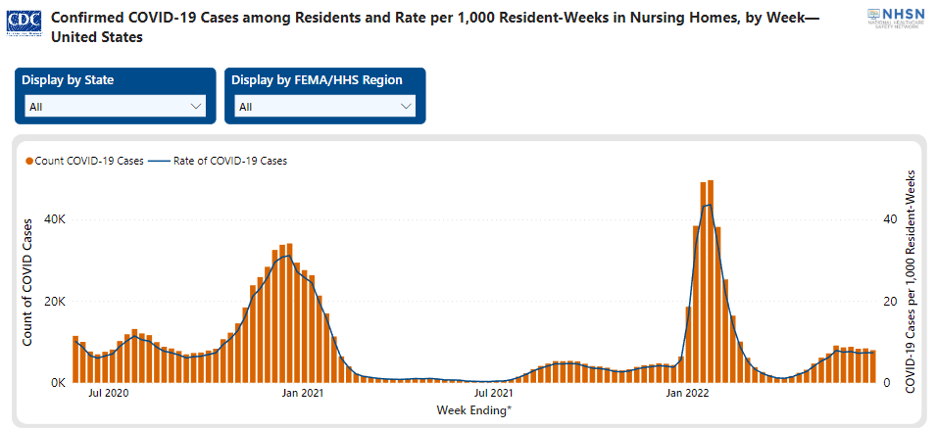Click the orange Count COVID-19 Cases legend dot
936x430 pixels.
pos(30,160)
